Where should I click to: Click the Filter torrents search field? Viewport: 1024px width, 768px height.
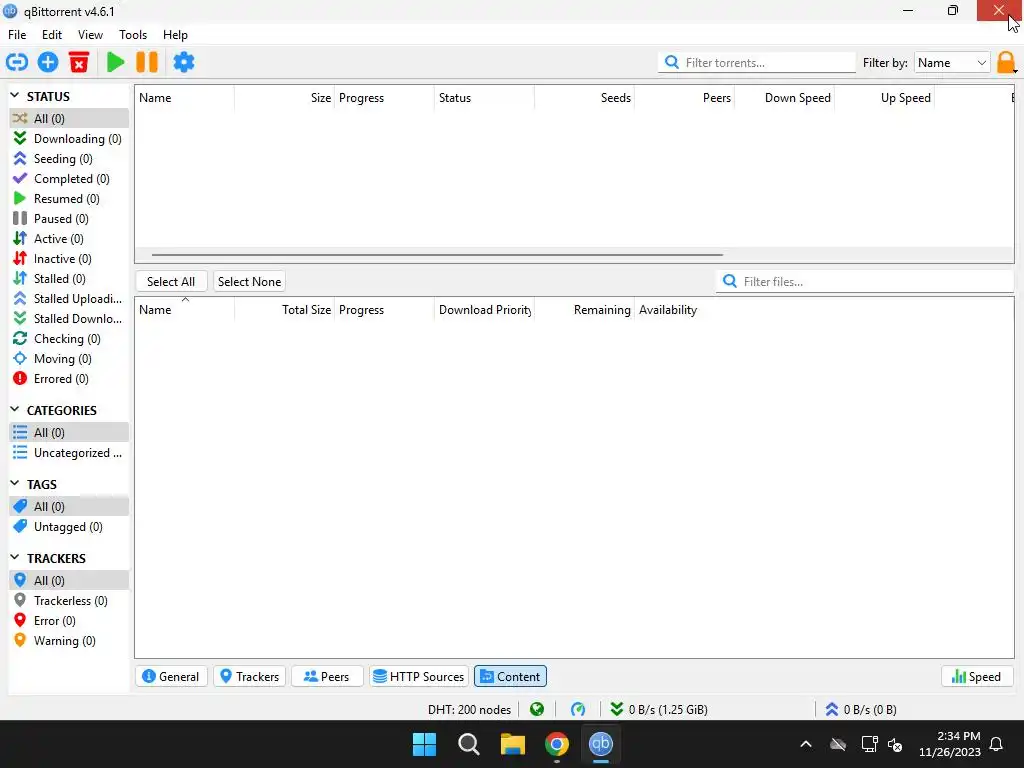point(757,63)
